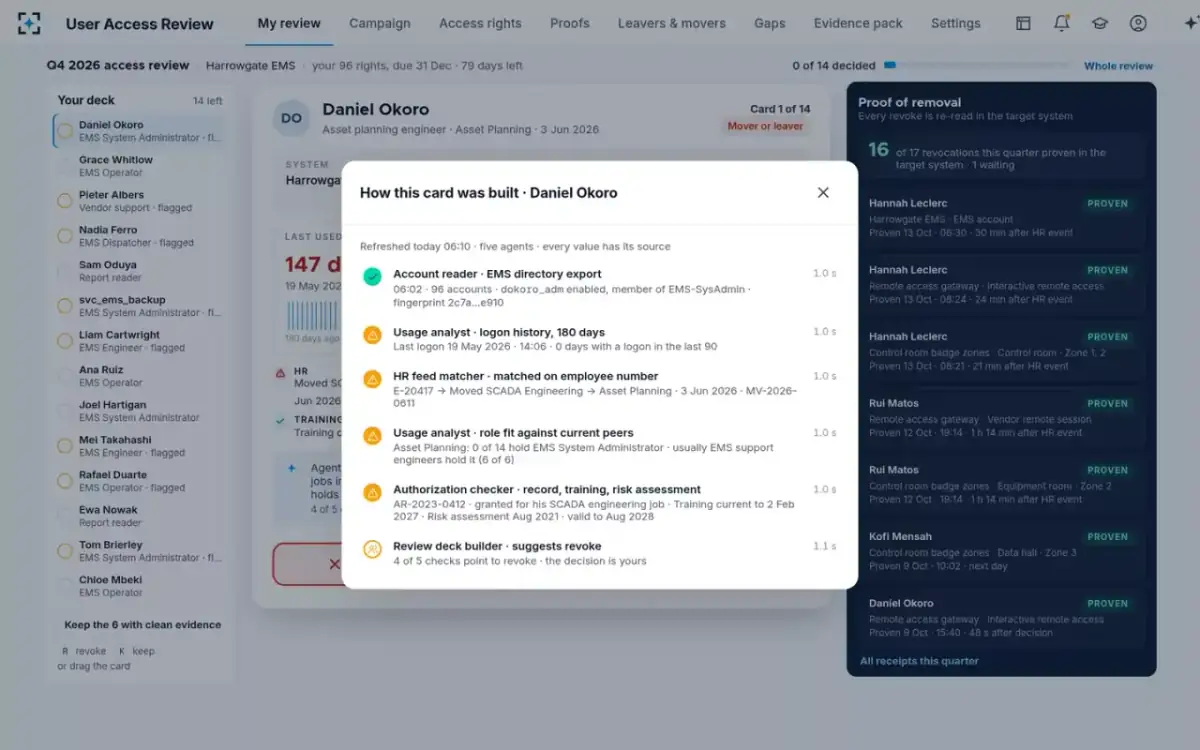Open All receipts this quarter link

919,661
